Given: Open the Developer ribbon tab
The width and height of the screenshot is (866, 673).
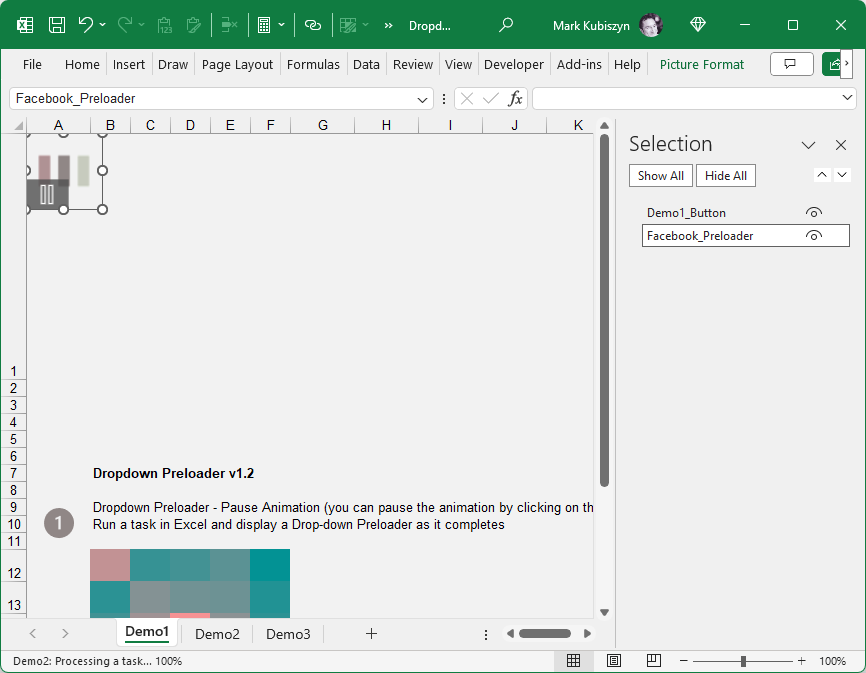Looking at the screenshot, I should 513,64.
